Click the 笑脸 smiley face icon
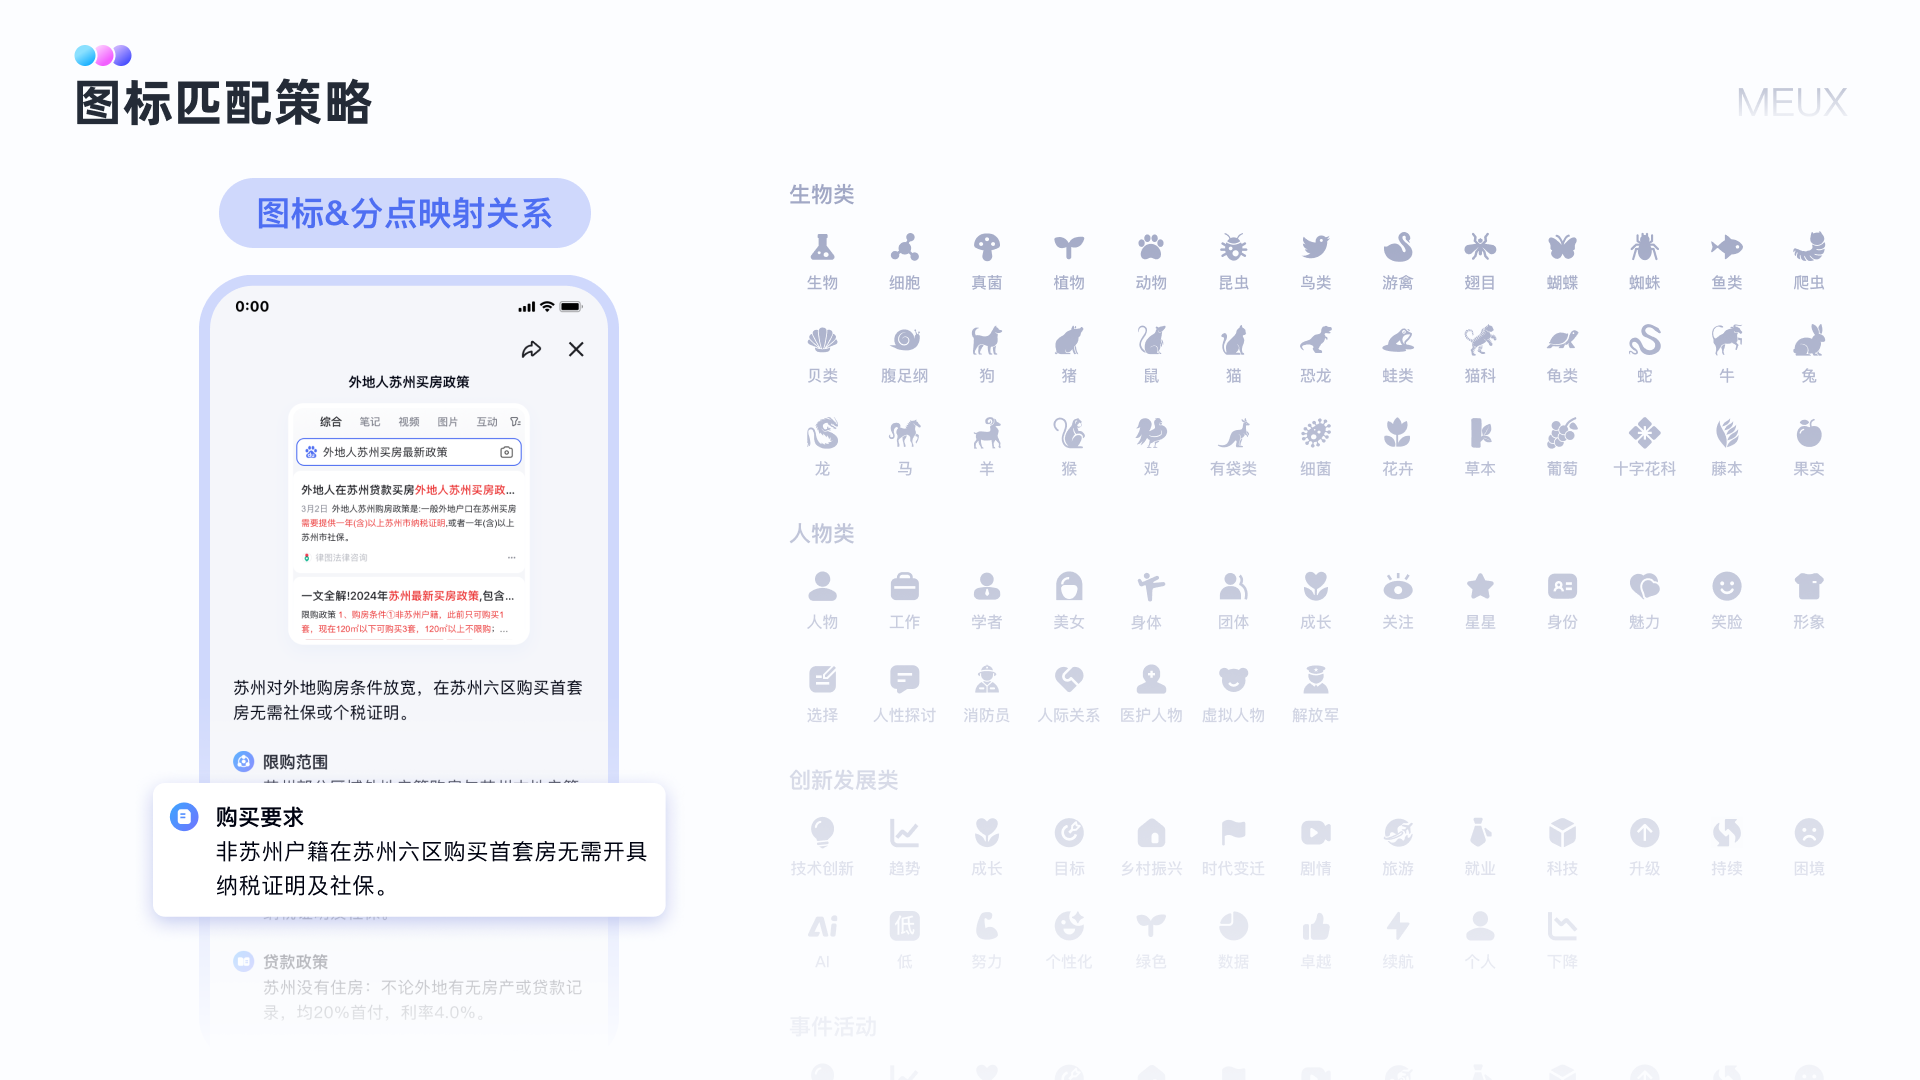 click(x=1727, y=587)
